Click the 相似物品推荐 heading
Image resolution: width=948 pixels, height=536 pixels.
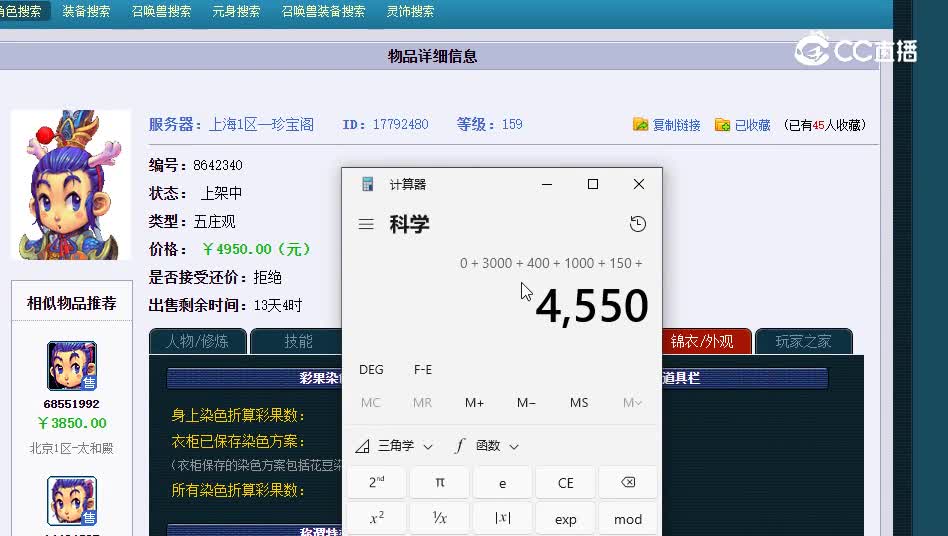click(x=71, y=303)
